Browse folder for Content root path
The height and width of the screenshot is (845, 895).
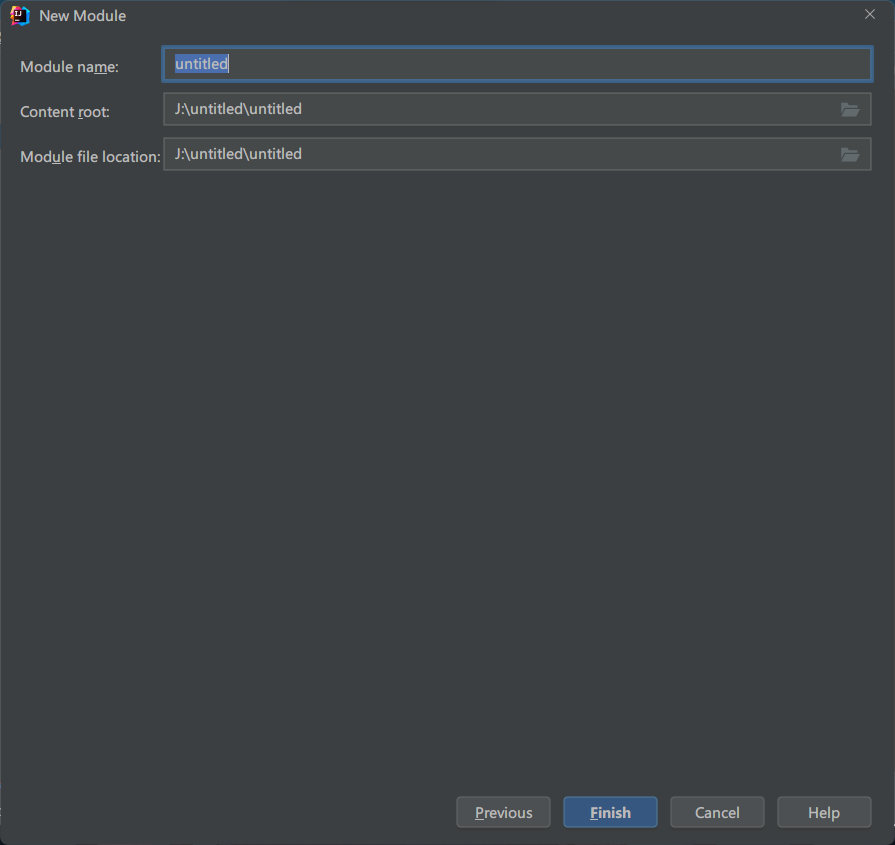tap(849, 109)
